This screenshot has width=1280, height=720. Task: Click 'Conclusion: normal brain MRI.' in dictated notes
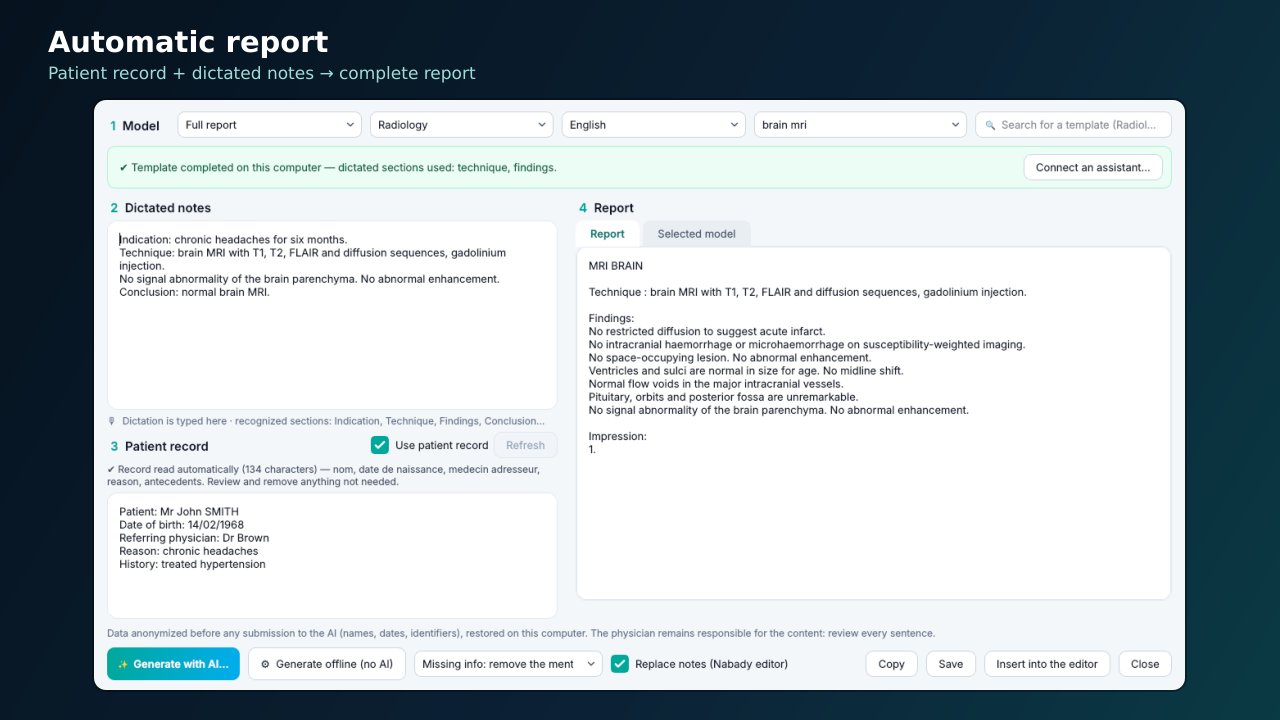pos(195,292)
